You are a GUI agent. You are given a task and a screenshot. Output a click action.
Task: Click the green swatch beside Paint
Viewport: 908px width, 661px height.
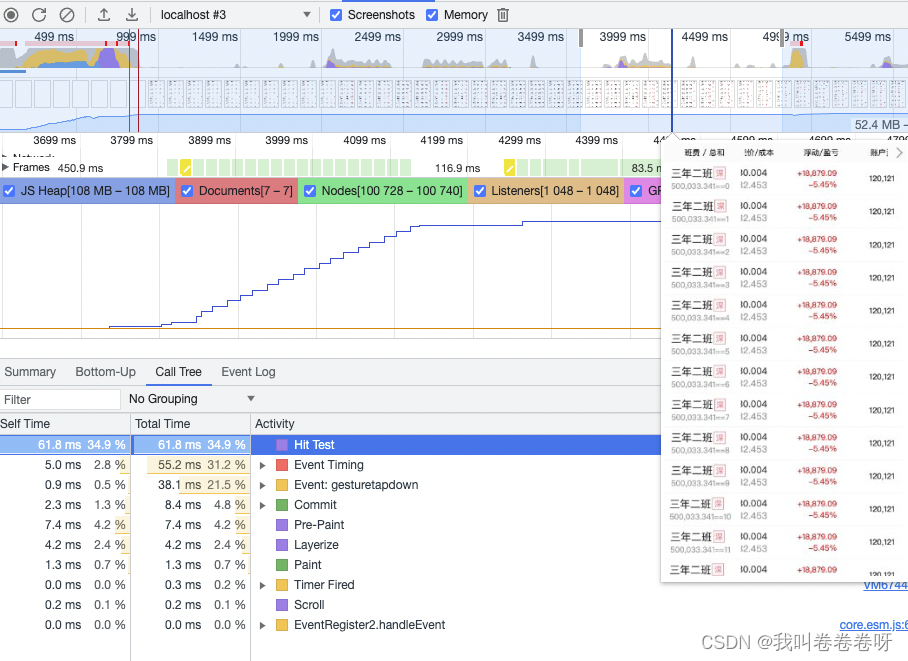coord(282,565)
